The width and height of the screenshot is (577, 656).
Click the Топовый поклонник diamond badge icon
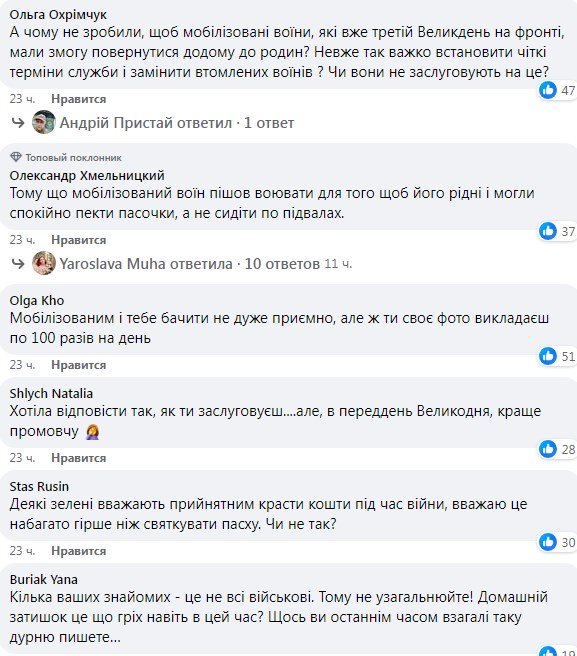16,157
